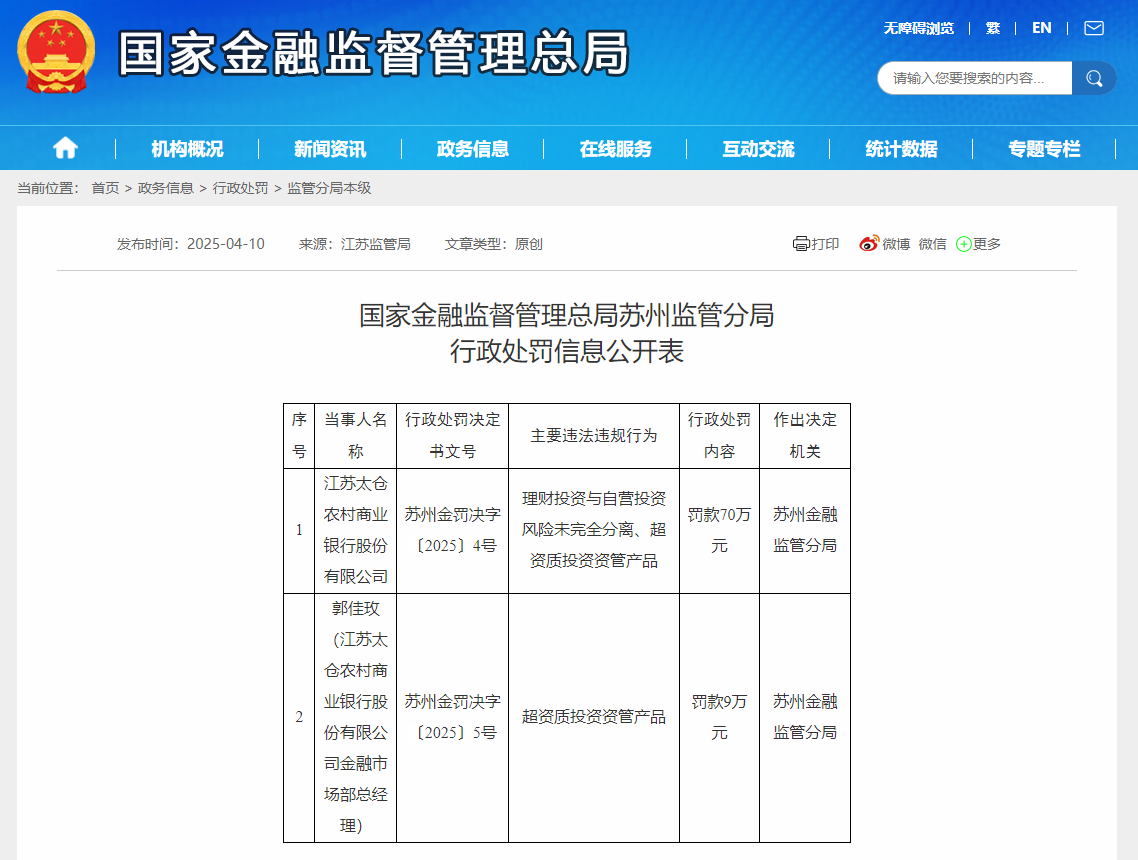Open the 在线服务 menu
The image size is (1138, 860).
(x=616, y=149)
